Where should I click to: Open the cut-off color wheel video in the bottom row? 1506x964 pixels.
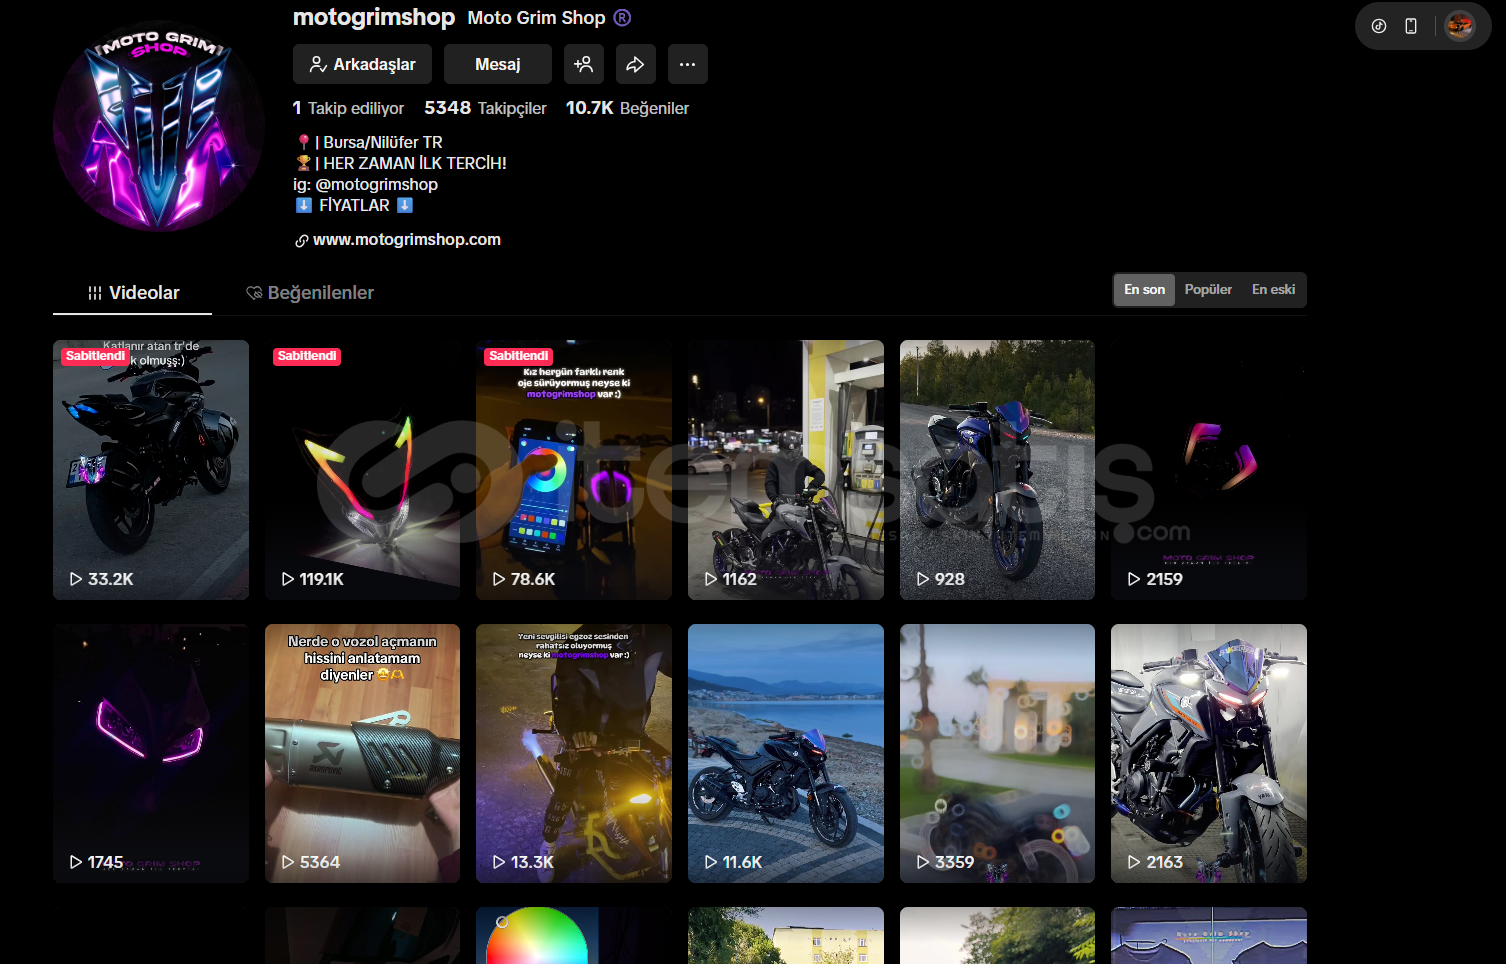click(x=574, y=936)
